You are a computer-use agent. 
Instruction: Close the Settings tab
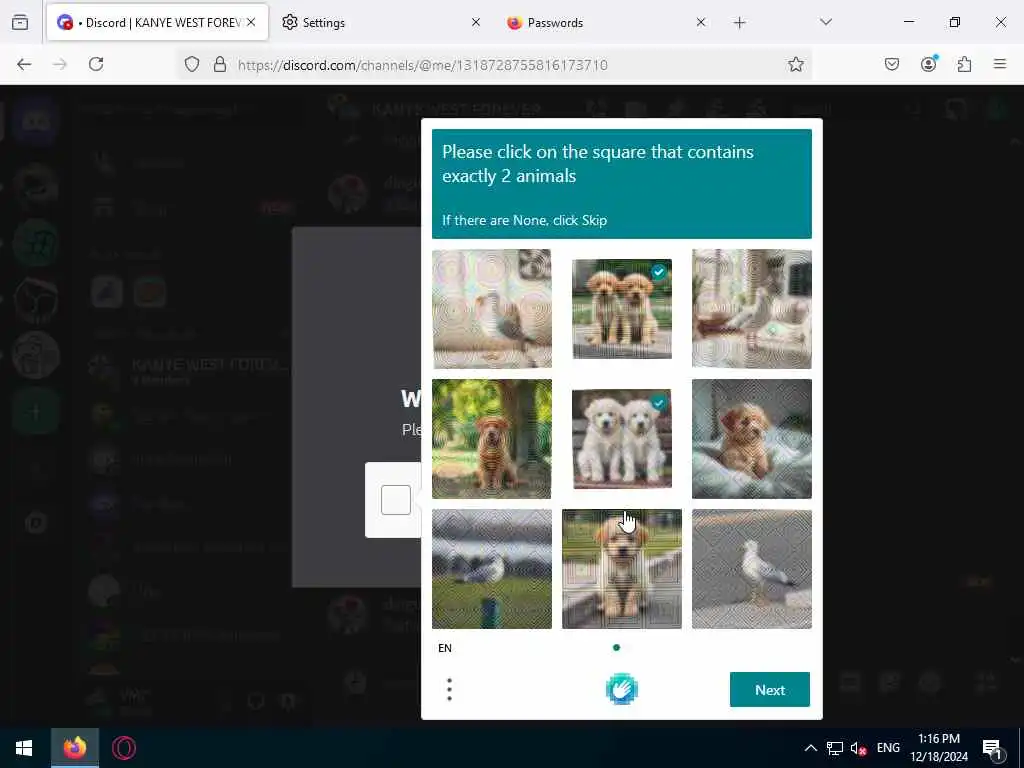tap(475, 22)
